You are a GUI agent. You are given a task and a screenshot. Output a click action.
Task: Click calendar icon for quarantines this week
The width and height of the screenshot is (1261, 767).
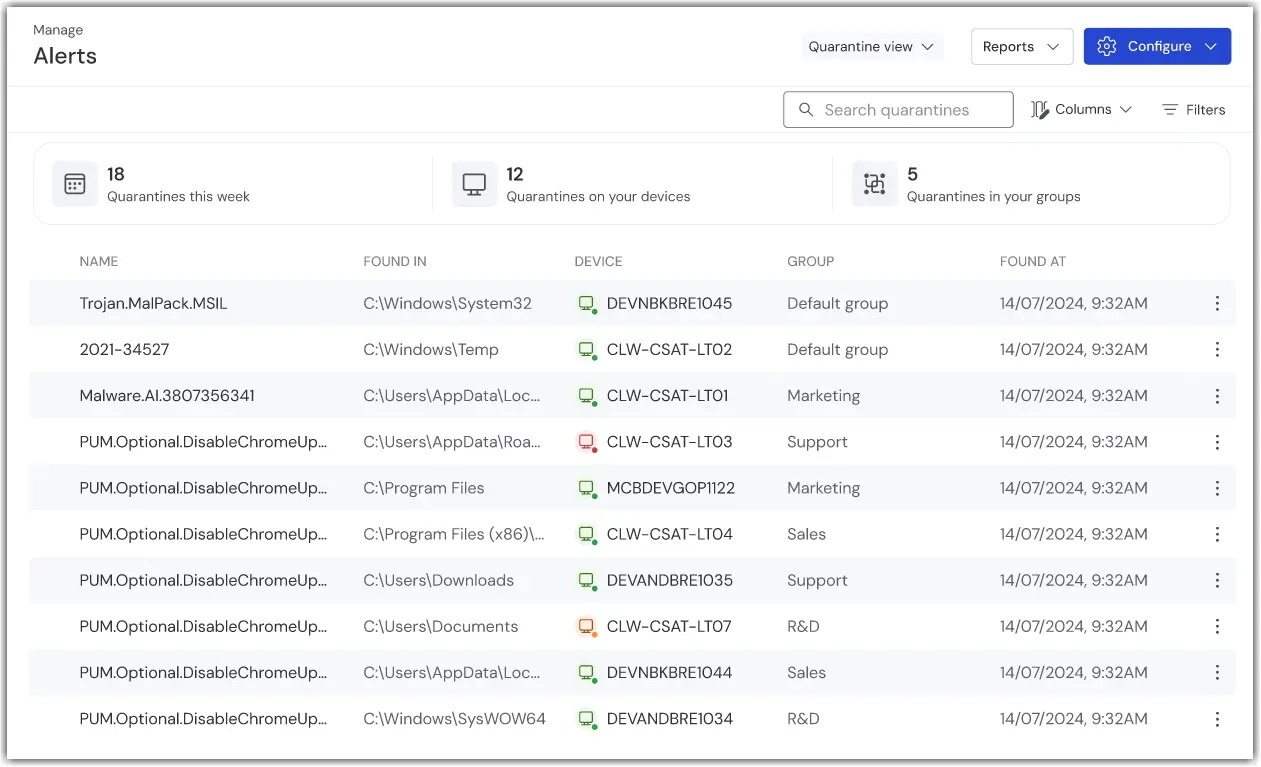point(75,184)
